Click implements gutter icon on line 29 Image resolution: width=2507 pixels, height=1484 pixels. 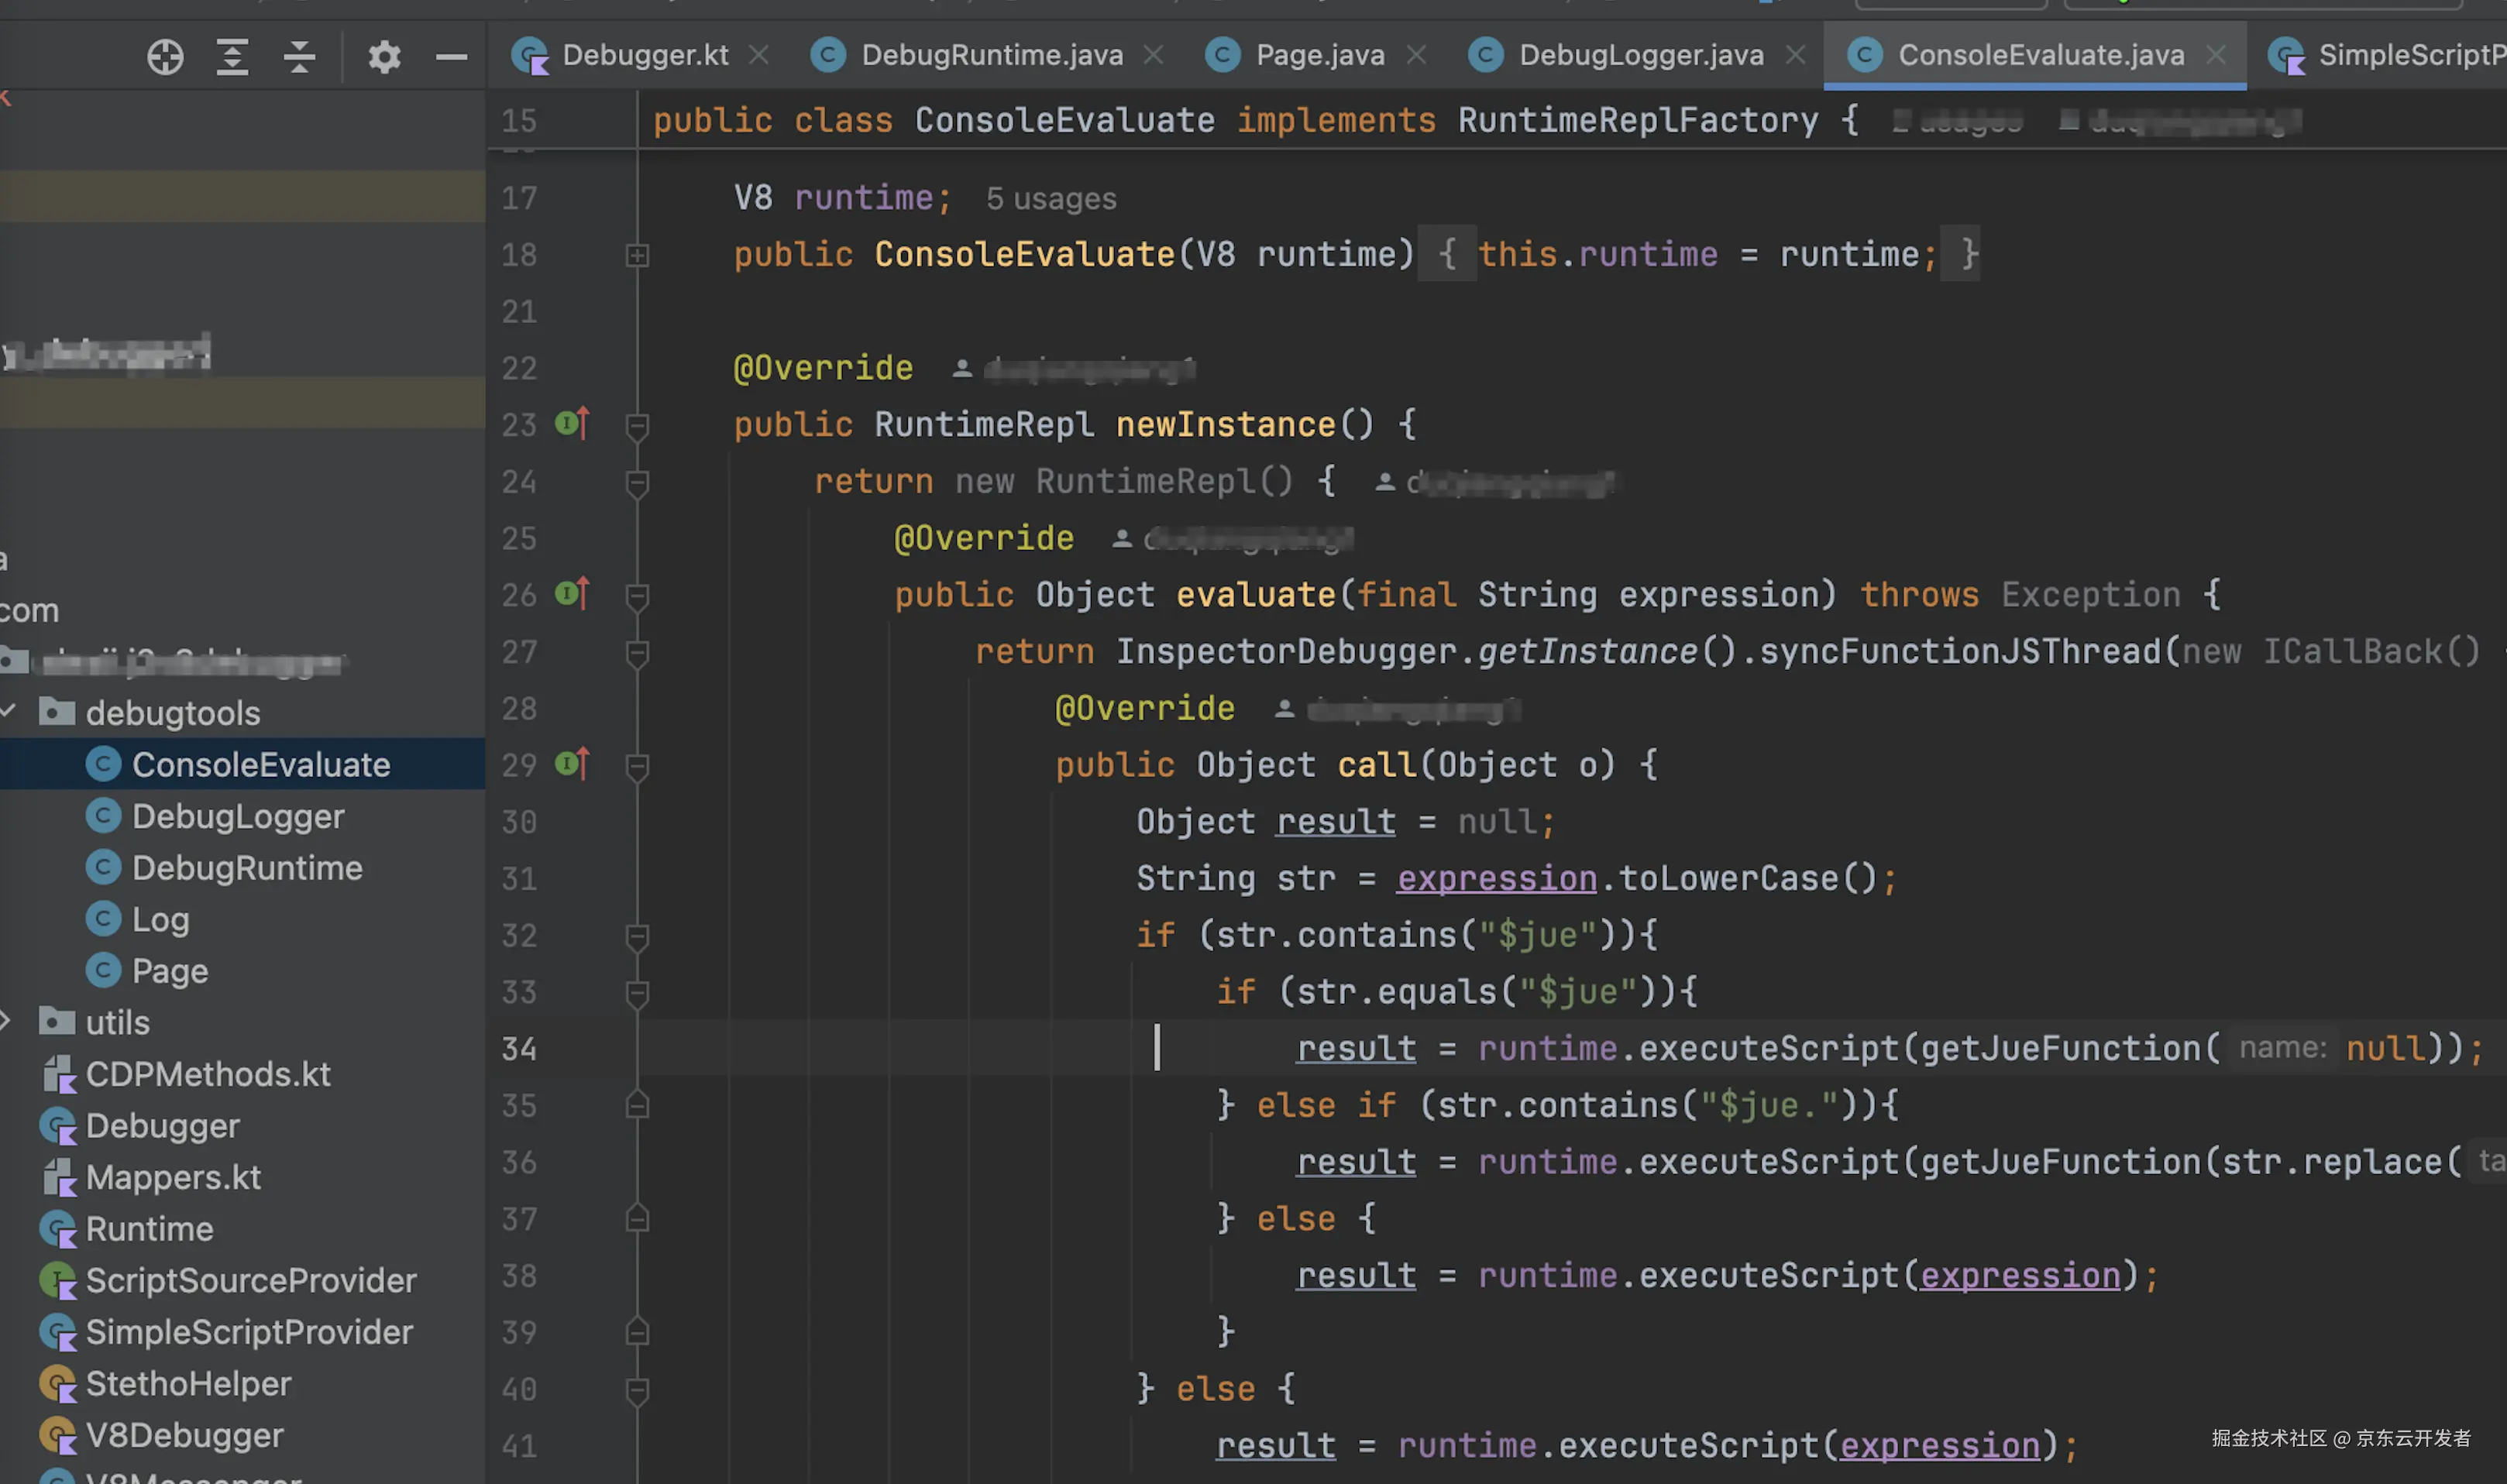[x=572, y=764]
